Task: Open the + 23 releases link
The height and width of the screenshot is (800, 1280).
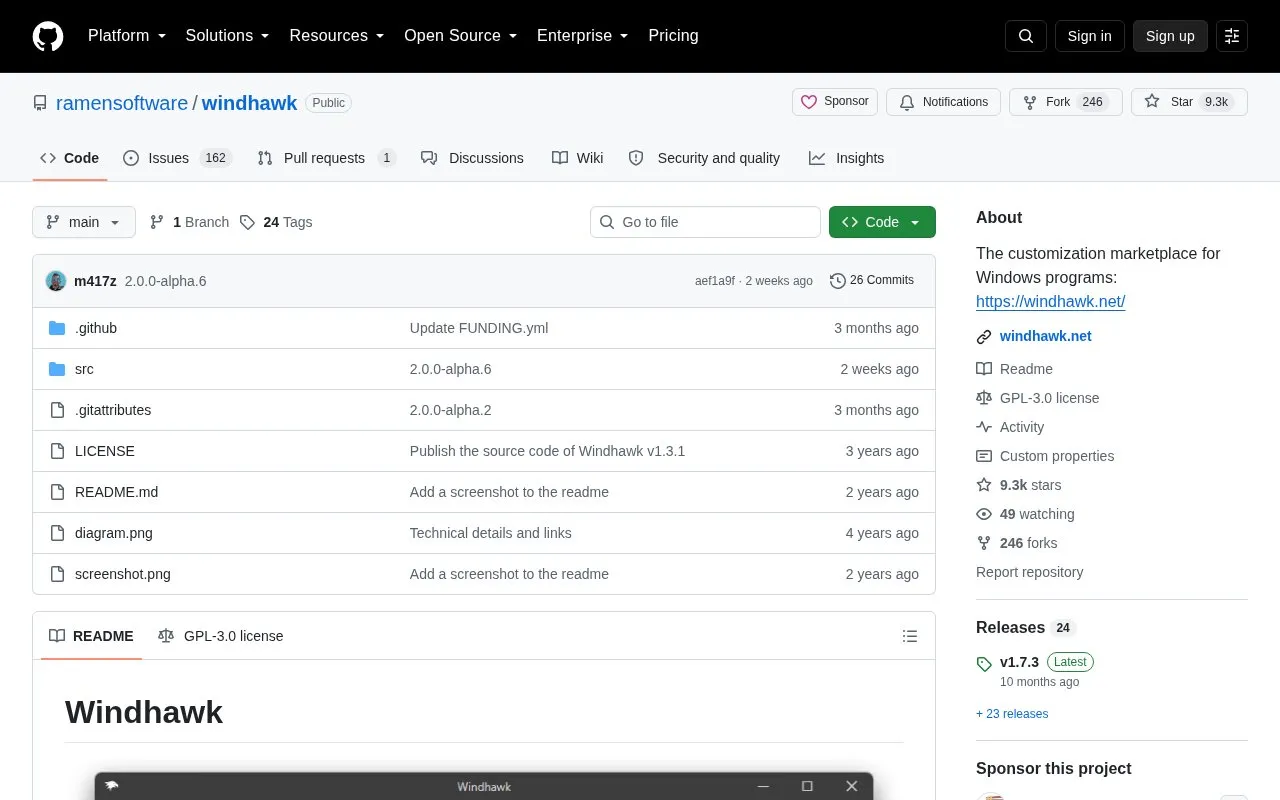Action: 1012,714
